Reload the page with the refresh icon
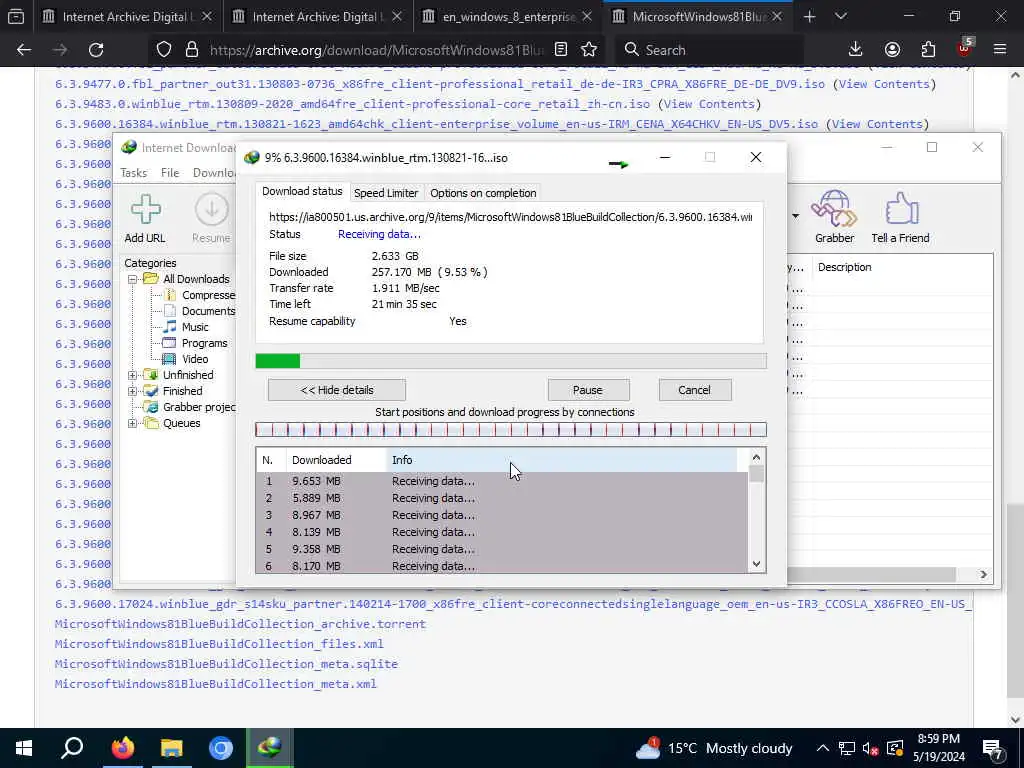 click(x=96, y=50)
